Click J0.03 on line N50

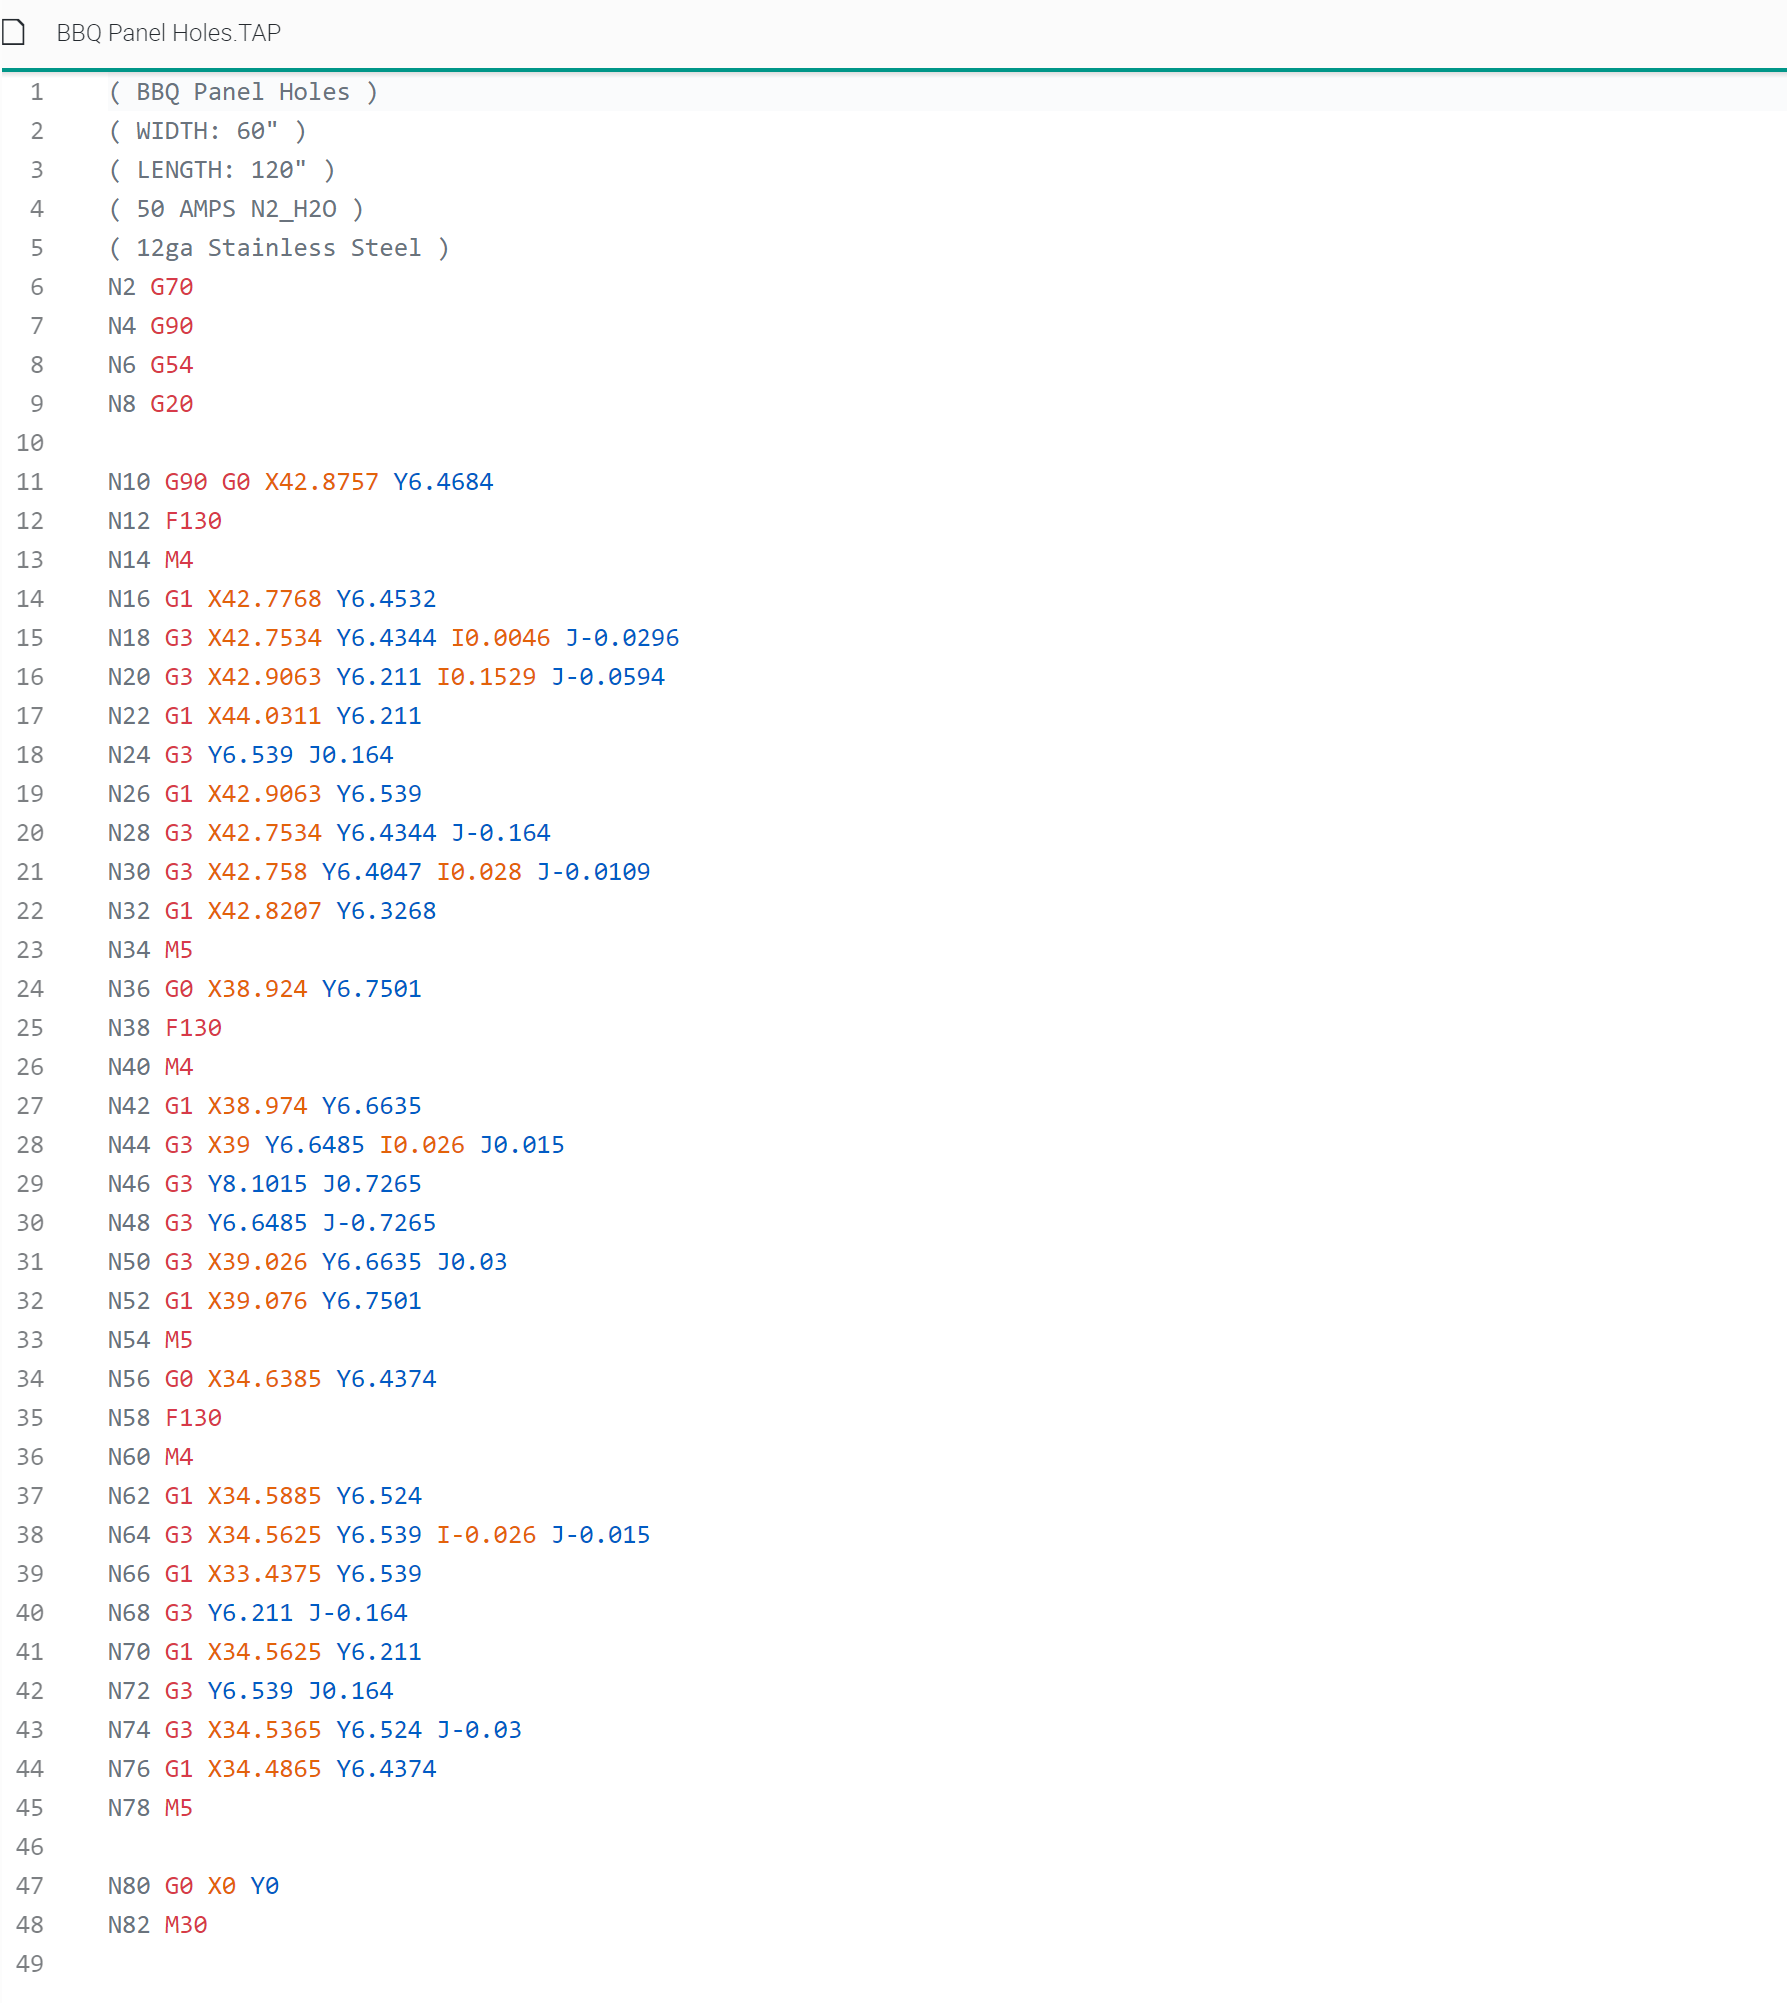(472, 1262)
